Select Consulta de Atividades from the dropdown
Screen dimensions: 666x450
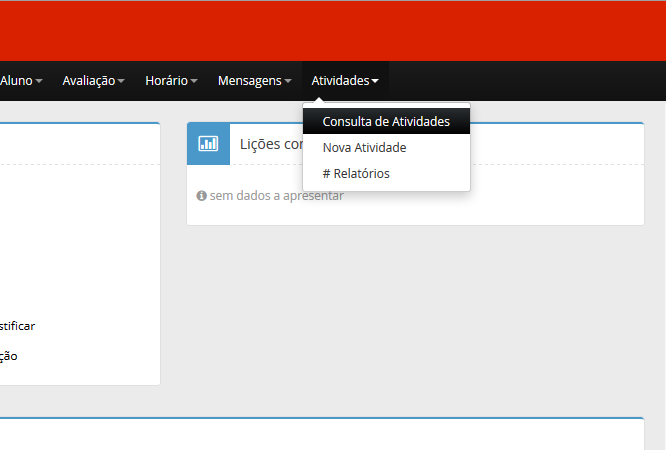pos(386,121)
